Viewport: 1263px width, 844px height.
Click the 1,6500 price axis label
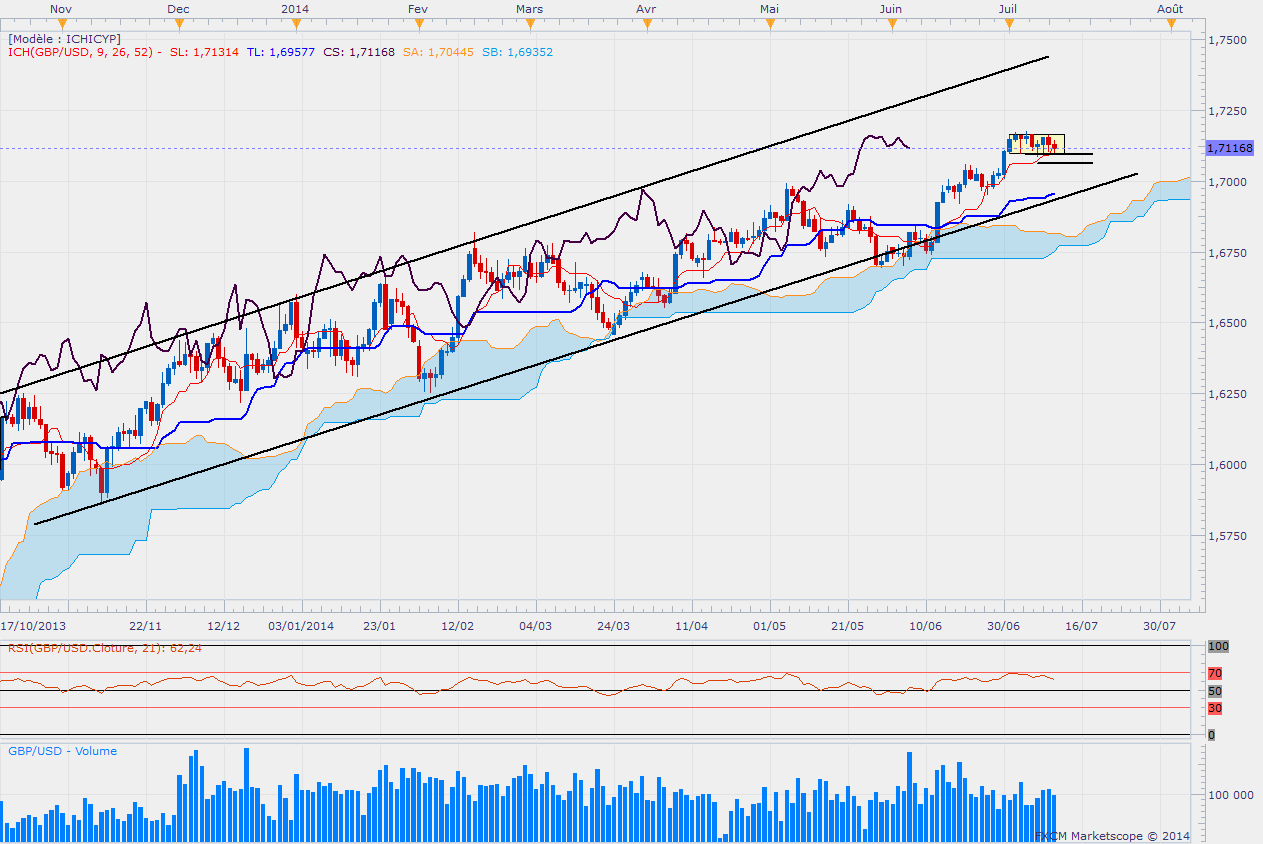click(1226, 323)
